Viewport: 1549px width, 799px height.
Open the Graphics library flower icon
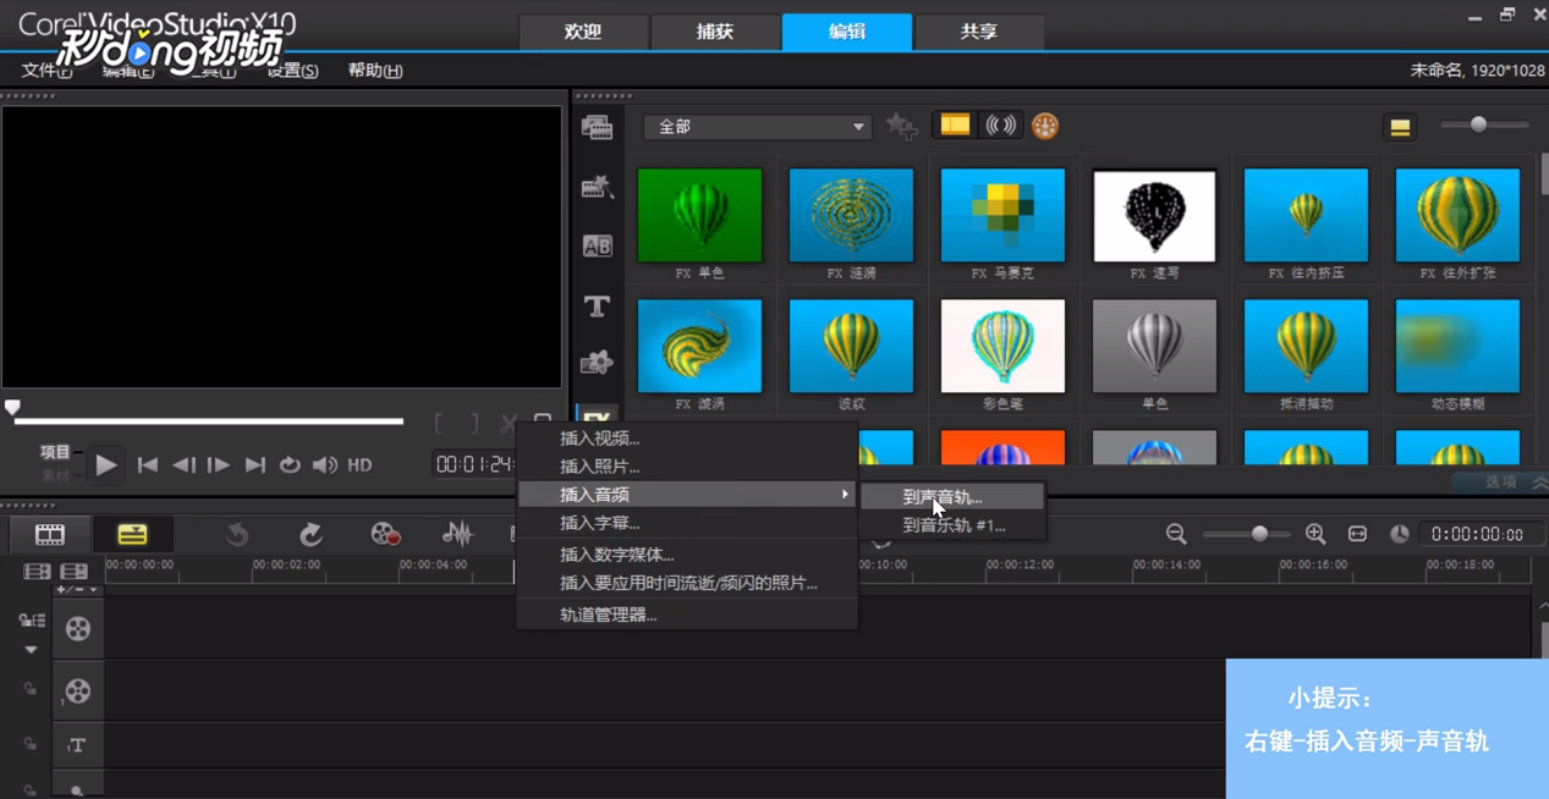597,362
